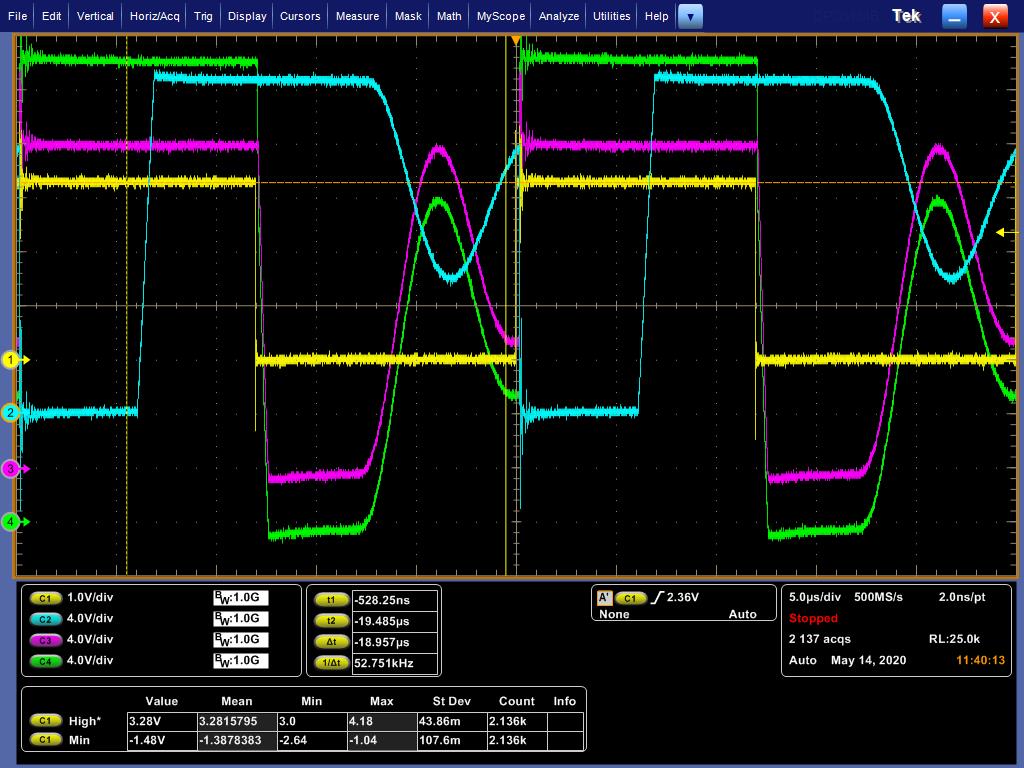Image resolution: width=1024 pixels, height=768 pixels.
Task: Open the Horiz/Acq menu
Action: pos(155,16)
